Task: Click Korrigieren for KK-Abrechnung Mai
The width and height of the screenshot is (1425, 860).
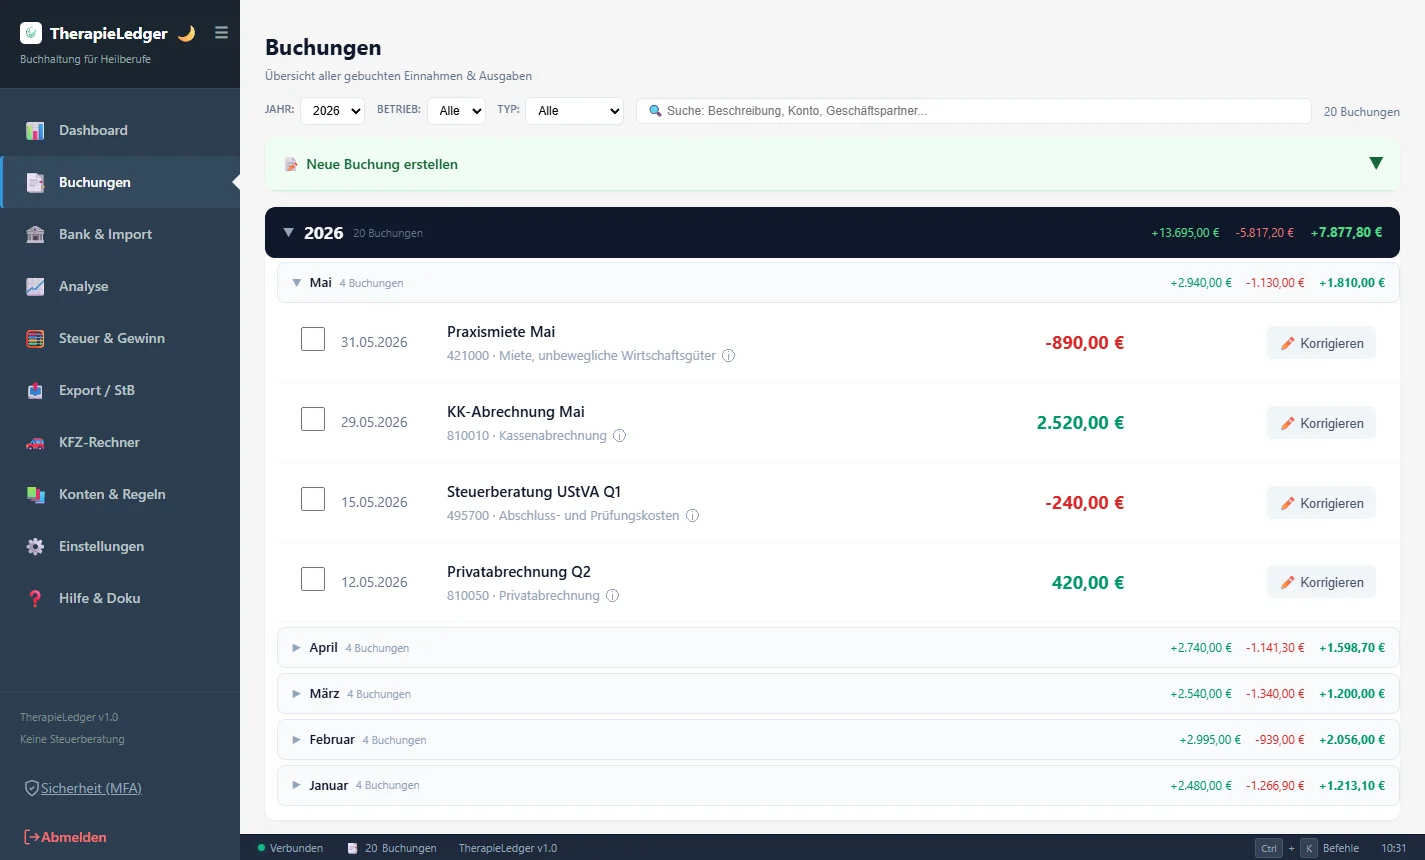Action: (1321, 423)
